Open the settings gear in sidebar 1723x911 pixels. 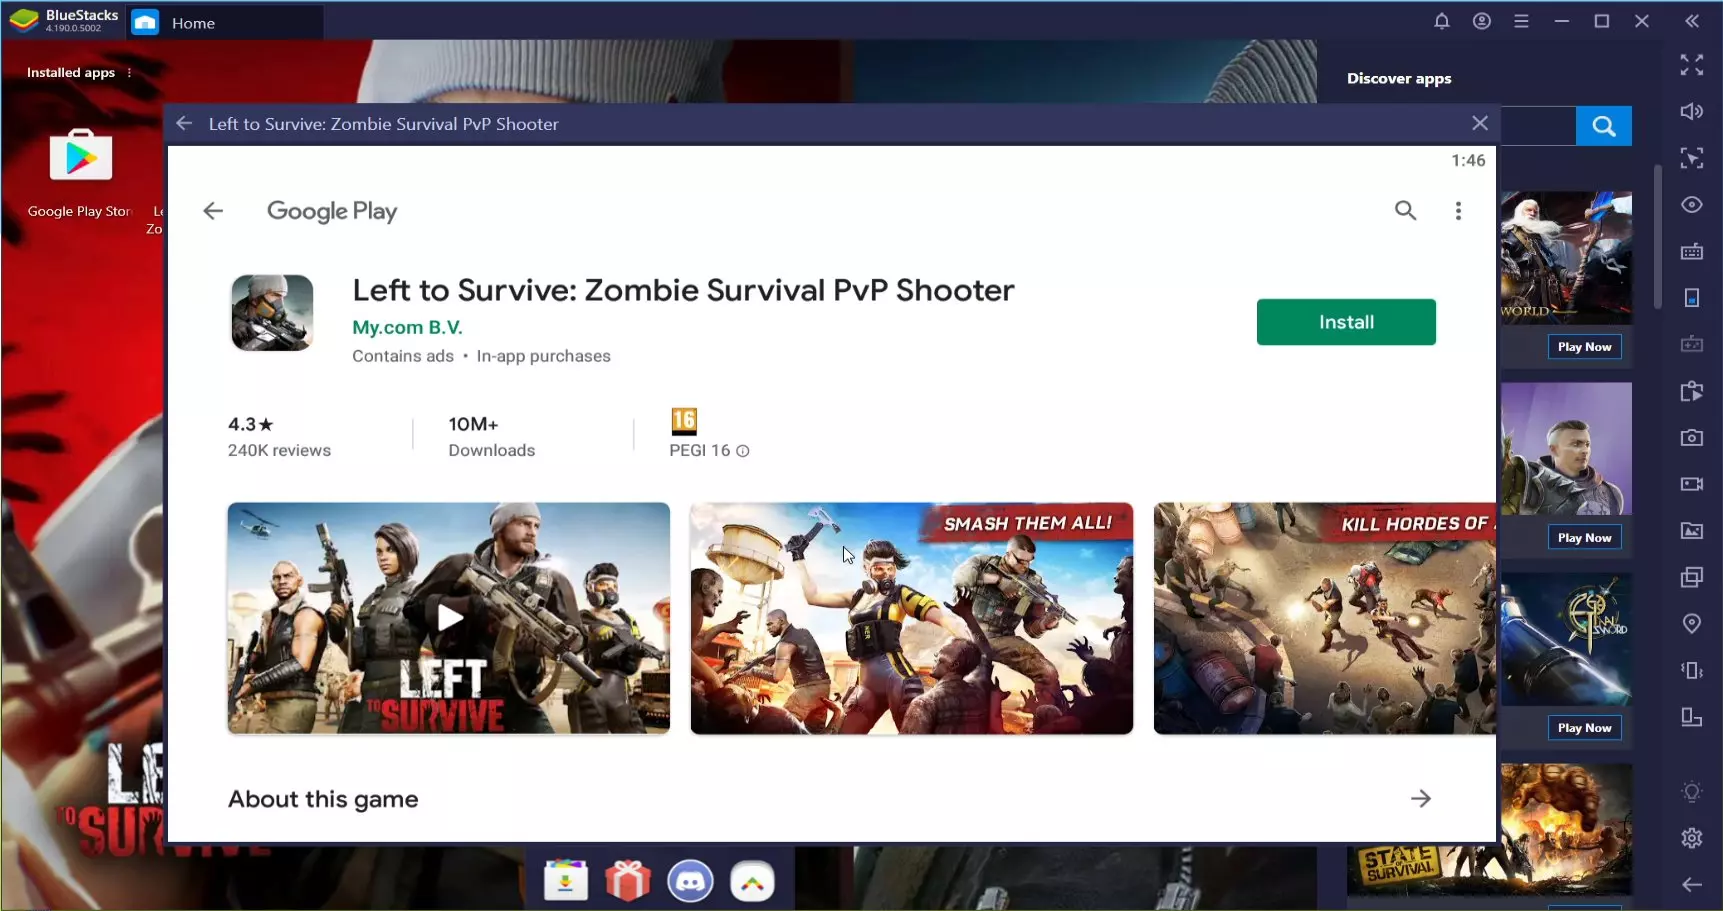pos(1691,838)
